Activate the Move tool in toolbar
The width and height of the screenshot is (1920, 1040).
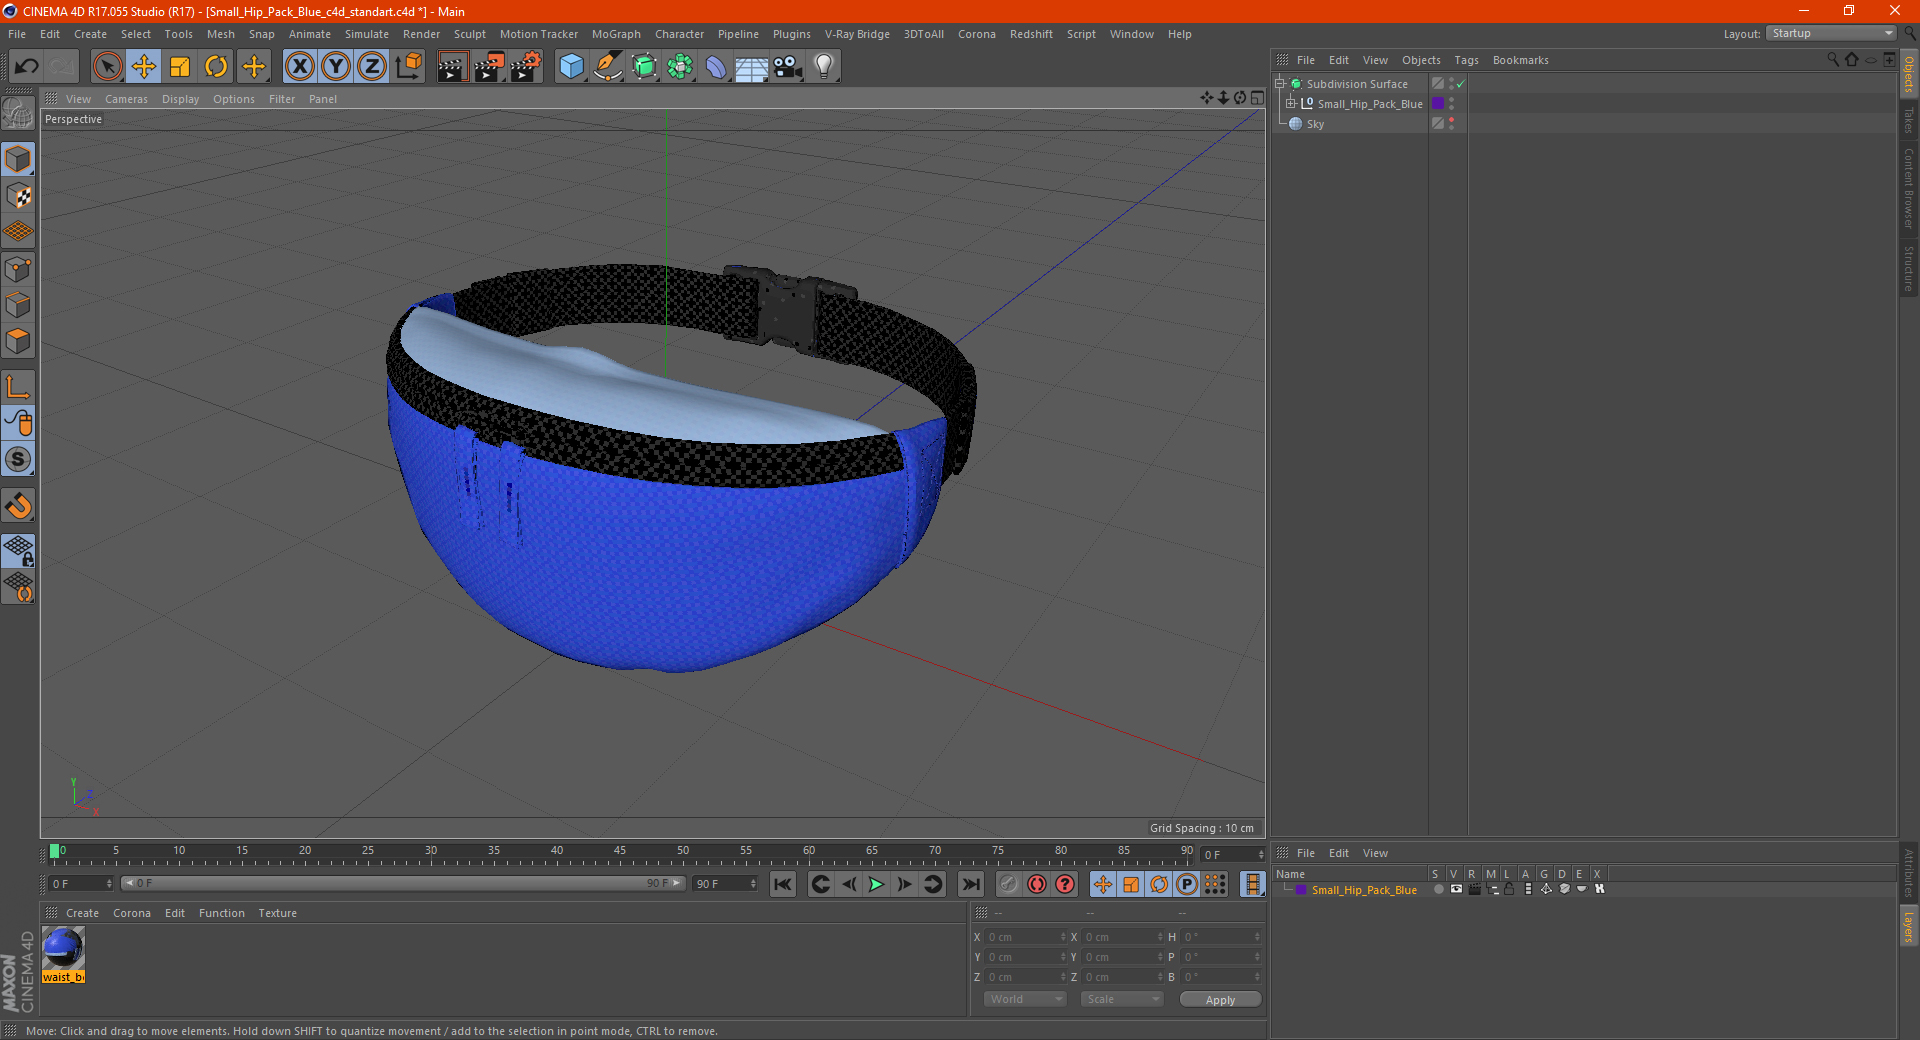point(144,67)
